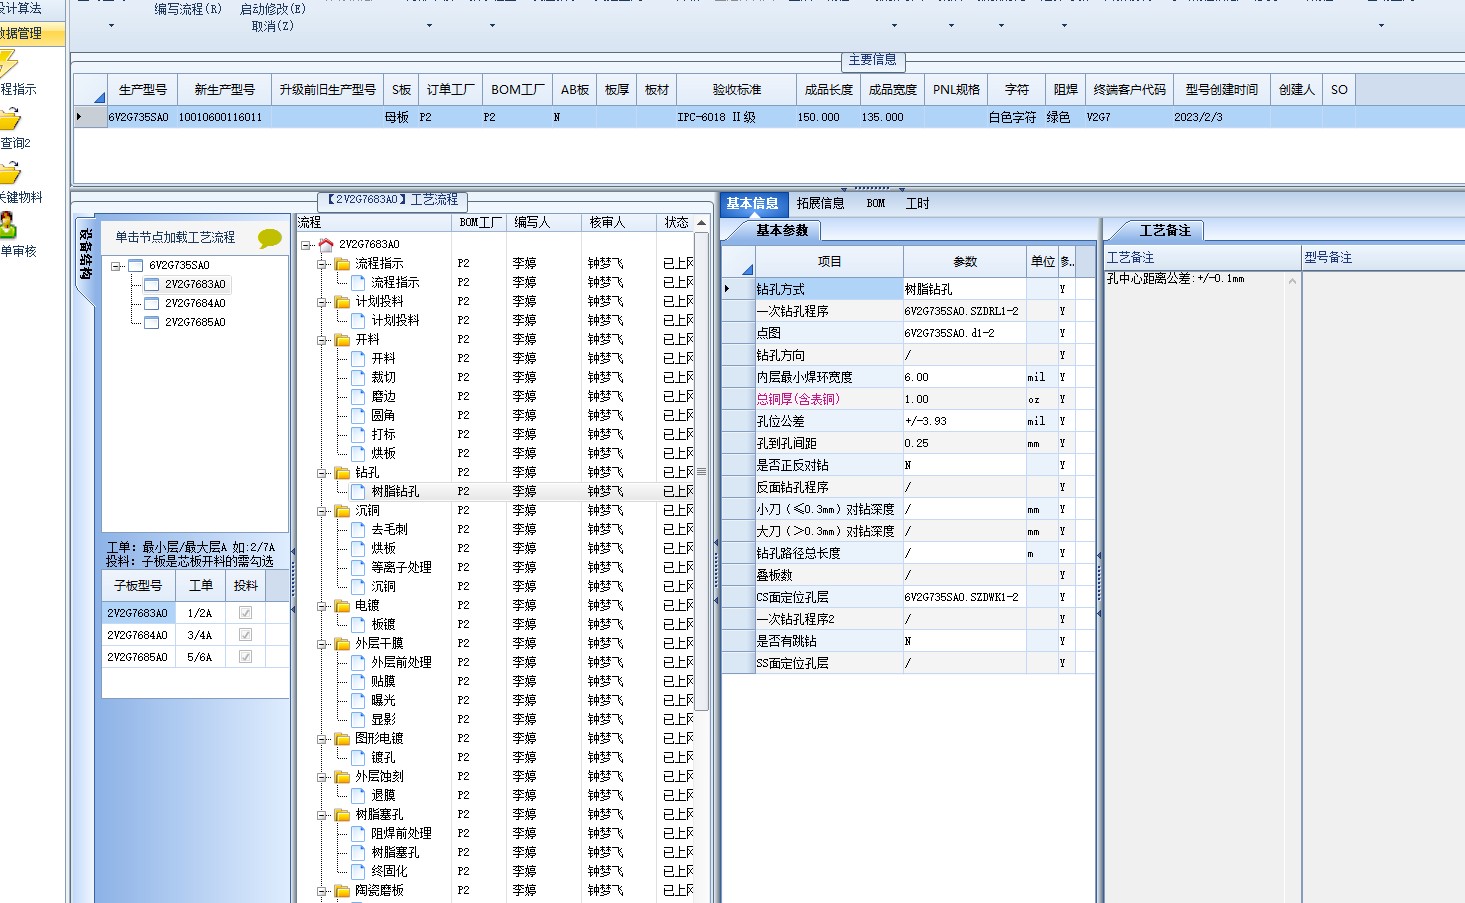Tick the box before node 6V2G735SA0

[x=136, y=266]
